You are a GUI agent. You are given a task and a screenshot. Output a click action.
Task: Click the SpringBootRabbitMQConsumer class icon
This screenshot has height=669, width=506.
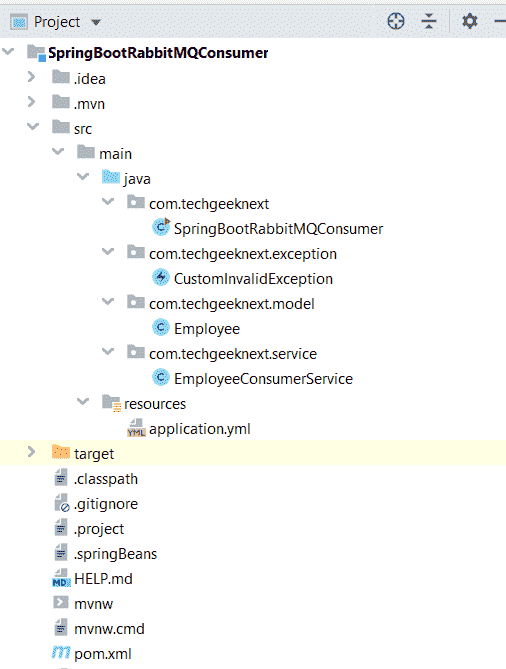tap(161, 227)
